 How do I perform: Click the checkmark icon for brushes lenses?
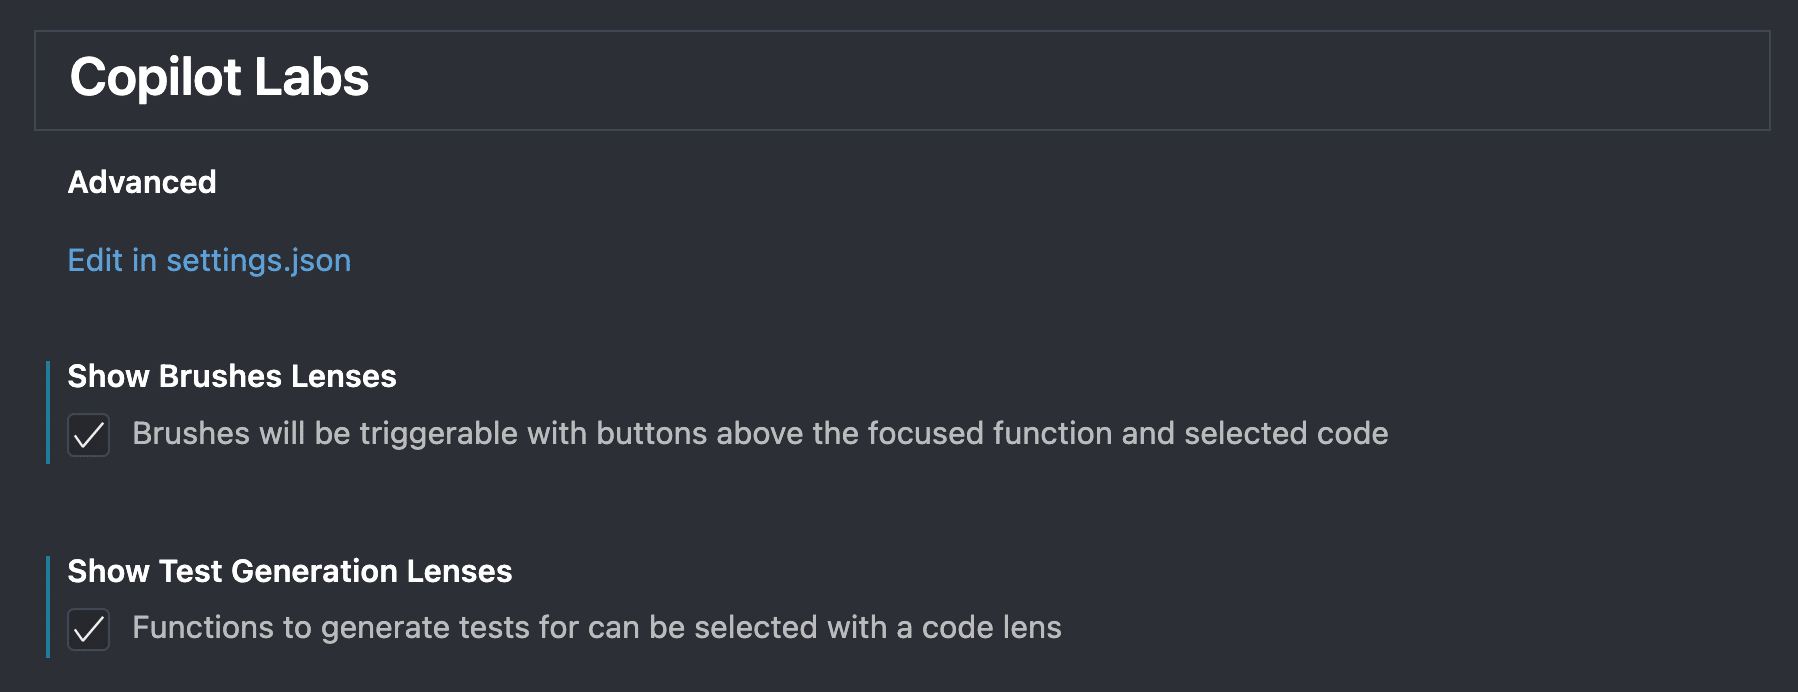88,435
